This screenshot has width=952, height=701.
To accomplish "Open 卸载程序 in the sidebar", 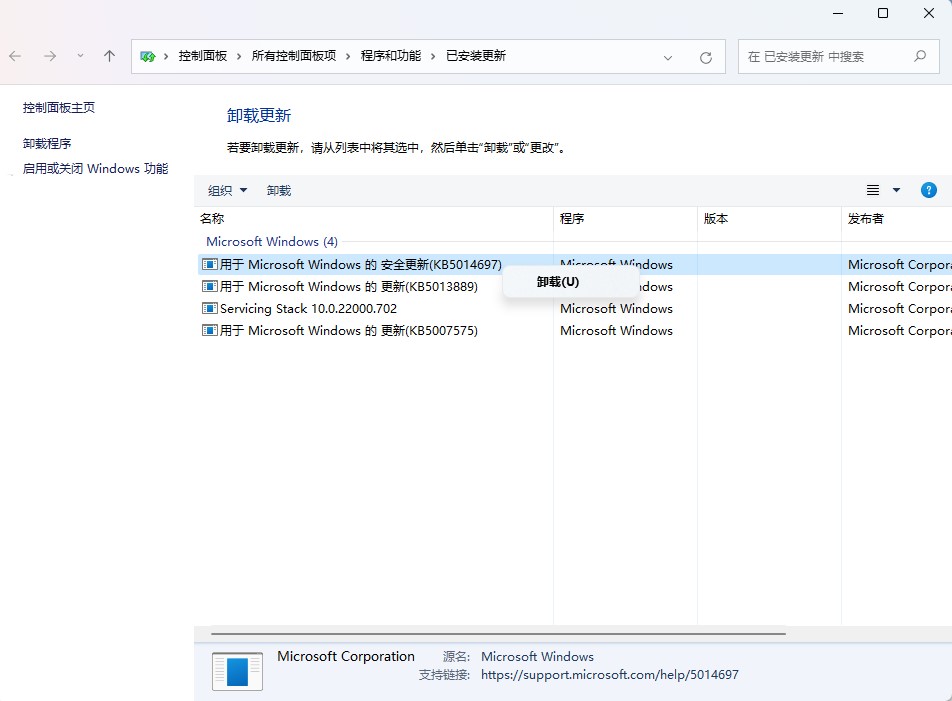I will click(x=47, y=143).
